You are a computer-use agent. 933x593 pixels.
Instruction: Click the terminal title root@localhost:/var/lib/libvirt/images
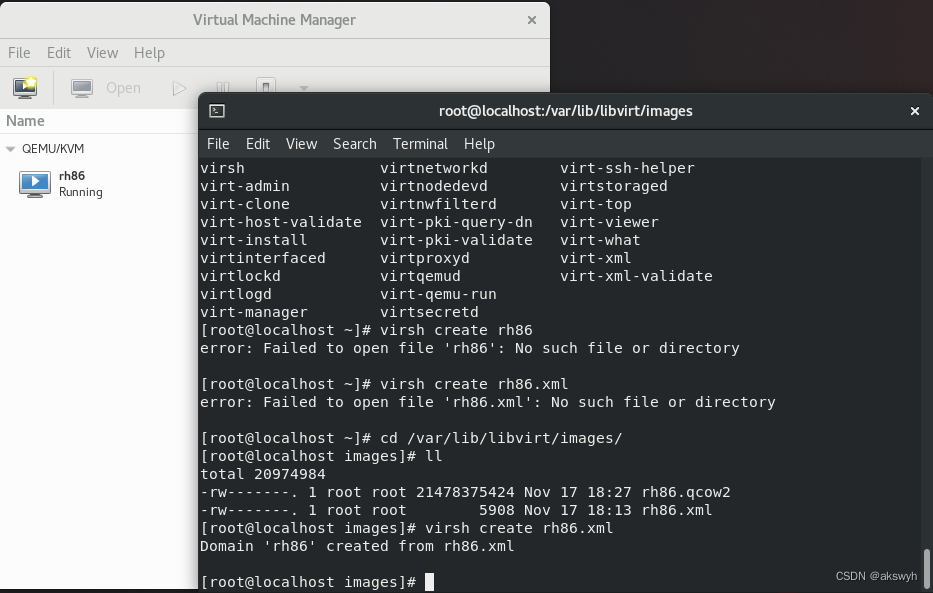click(565, 111)
